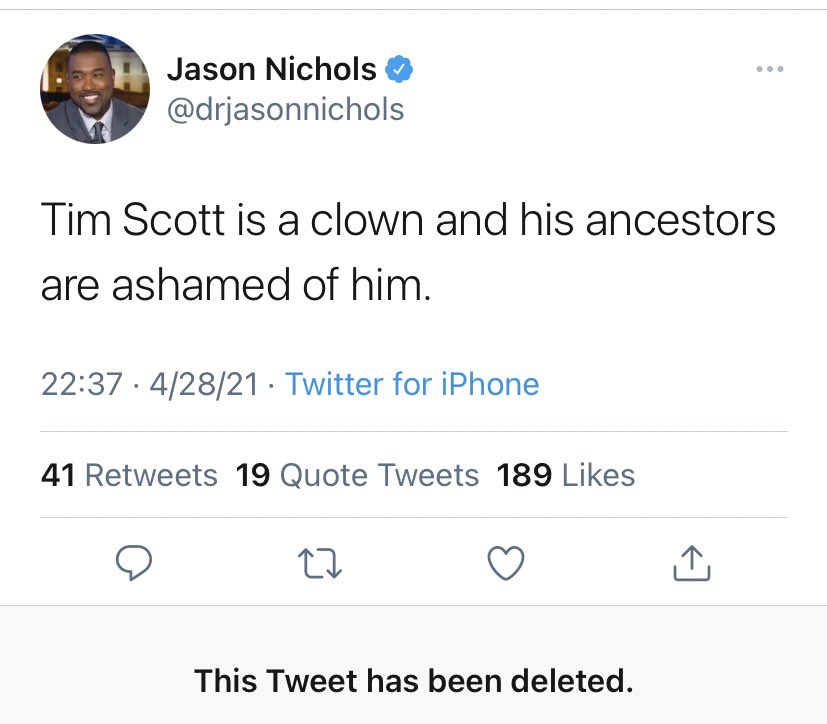Open the three-dot more options menu
Viewport: 827px width, 724px height.
(x=770, y=69)
